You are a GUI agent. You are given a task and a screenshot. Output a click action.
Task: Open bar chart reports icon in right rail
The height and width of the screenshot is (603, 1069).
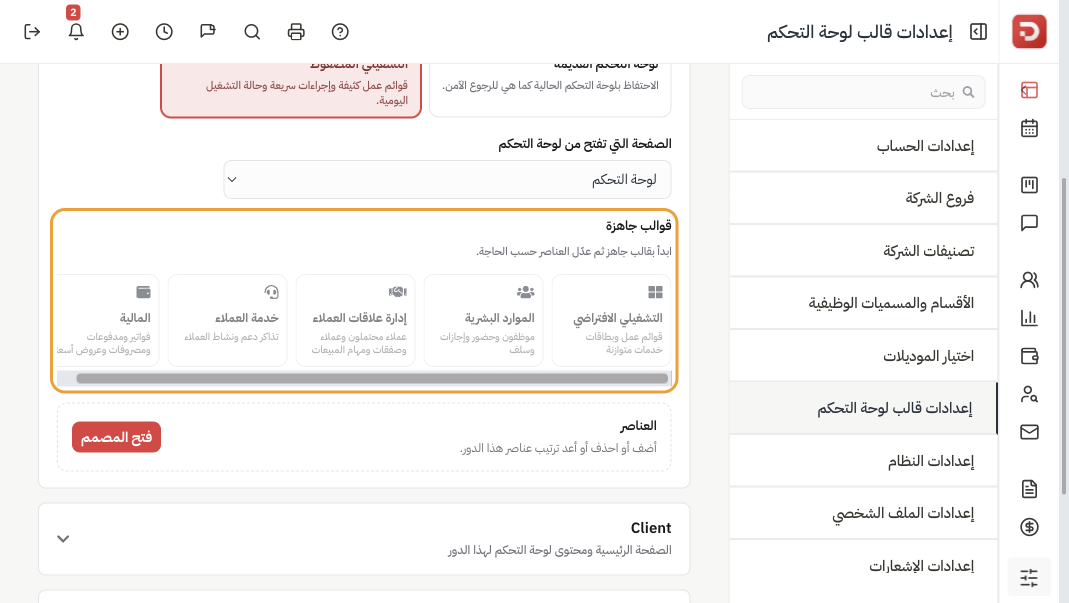coord(1029,318)
